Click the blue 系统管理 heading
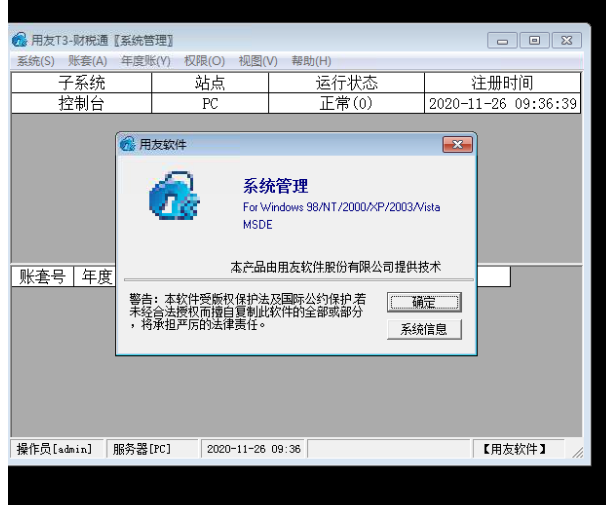 coord(276,186)
